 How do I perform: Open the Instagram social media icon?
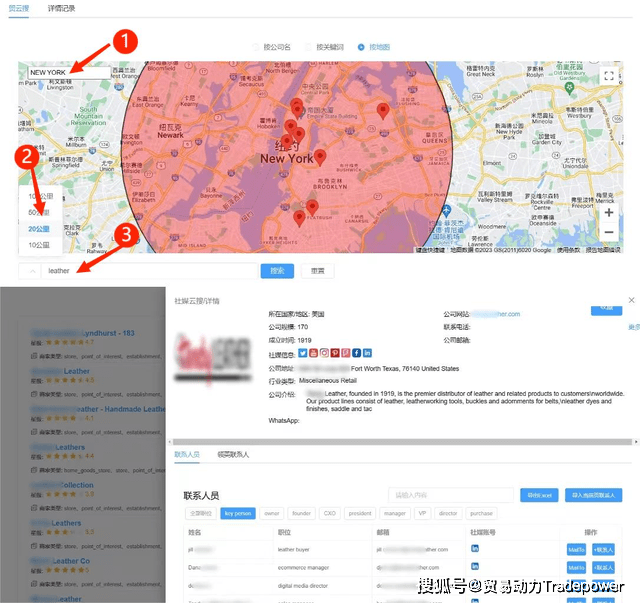click(x=324, y=353)
